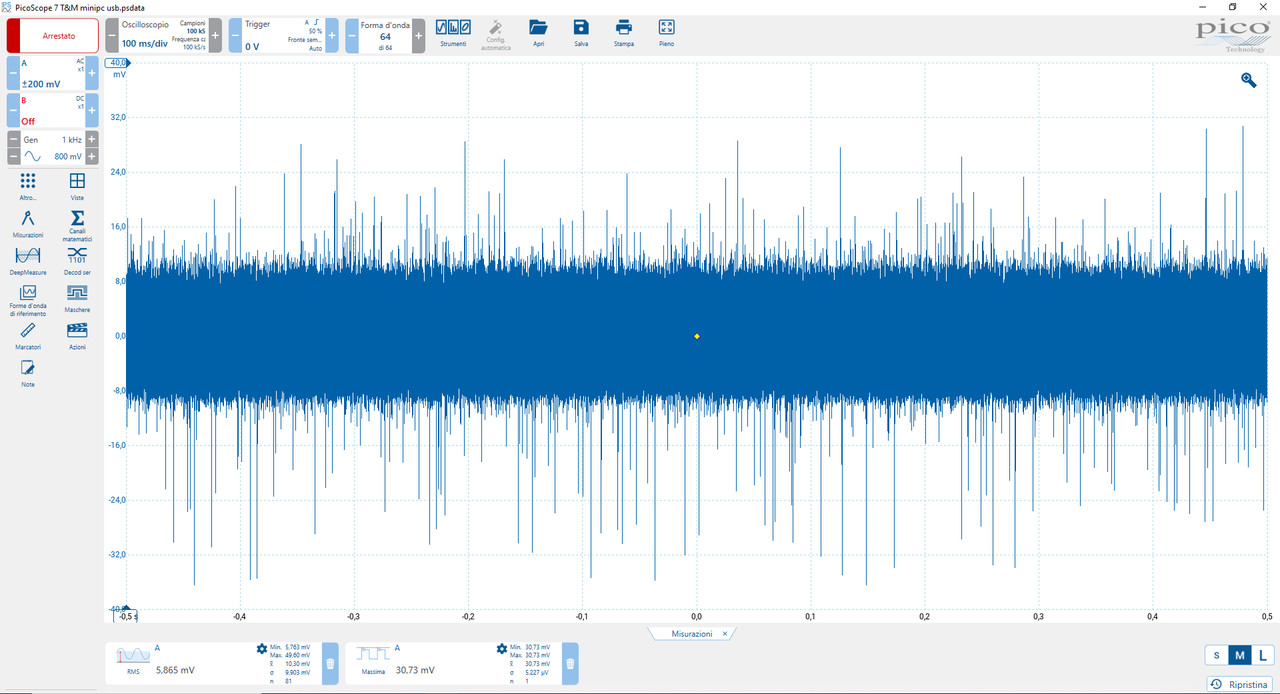Click the yellow trigger marker diamond

pos(697,336)
